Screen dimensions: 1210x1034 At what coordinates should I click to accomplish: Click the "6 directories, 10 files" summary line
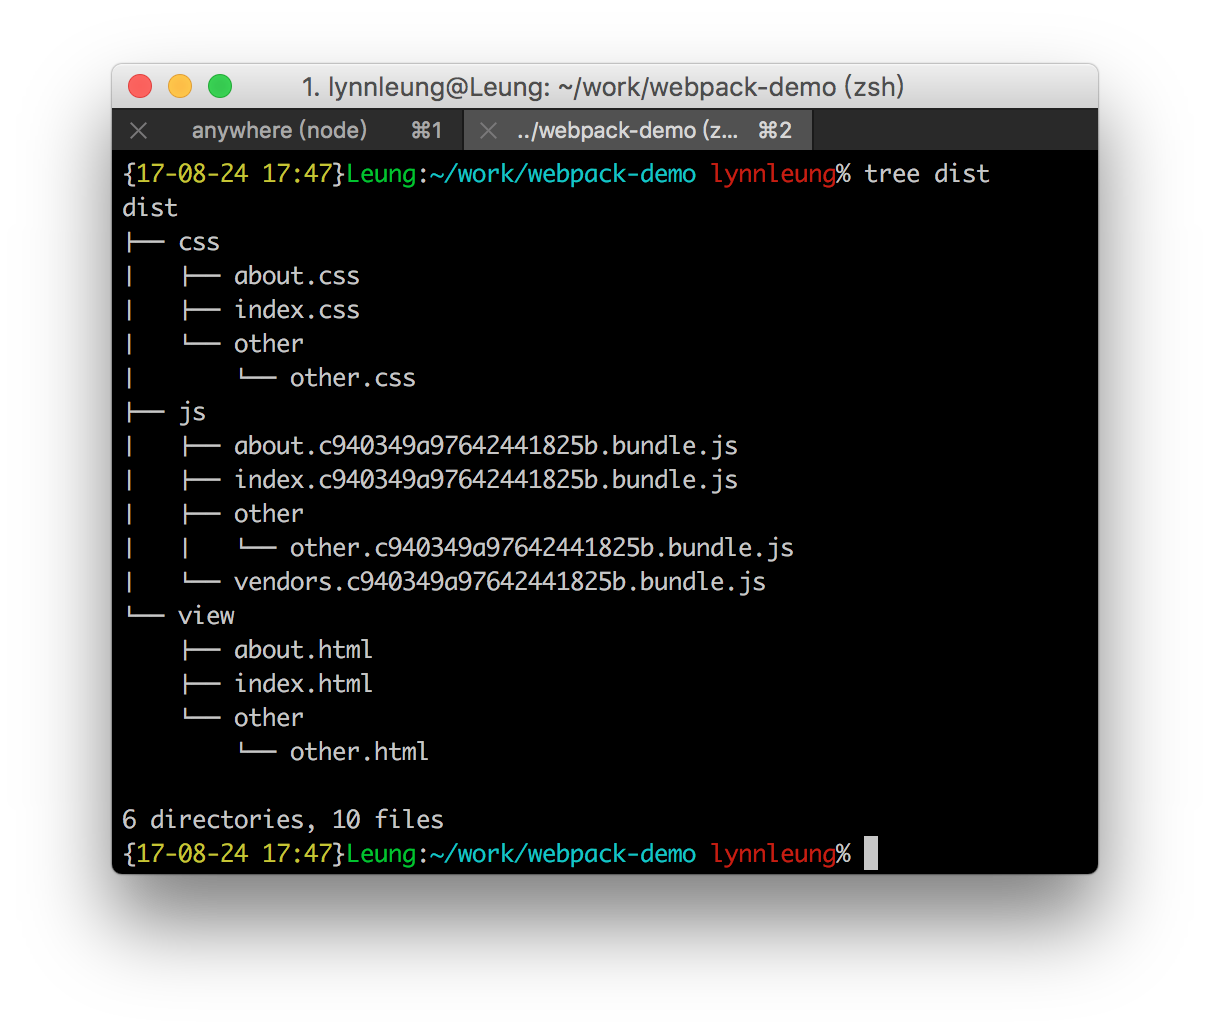tap(282, 820)
